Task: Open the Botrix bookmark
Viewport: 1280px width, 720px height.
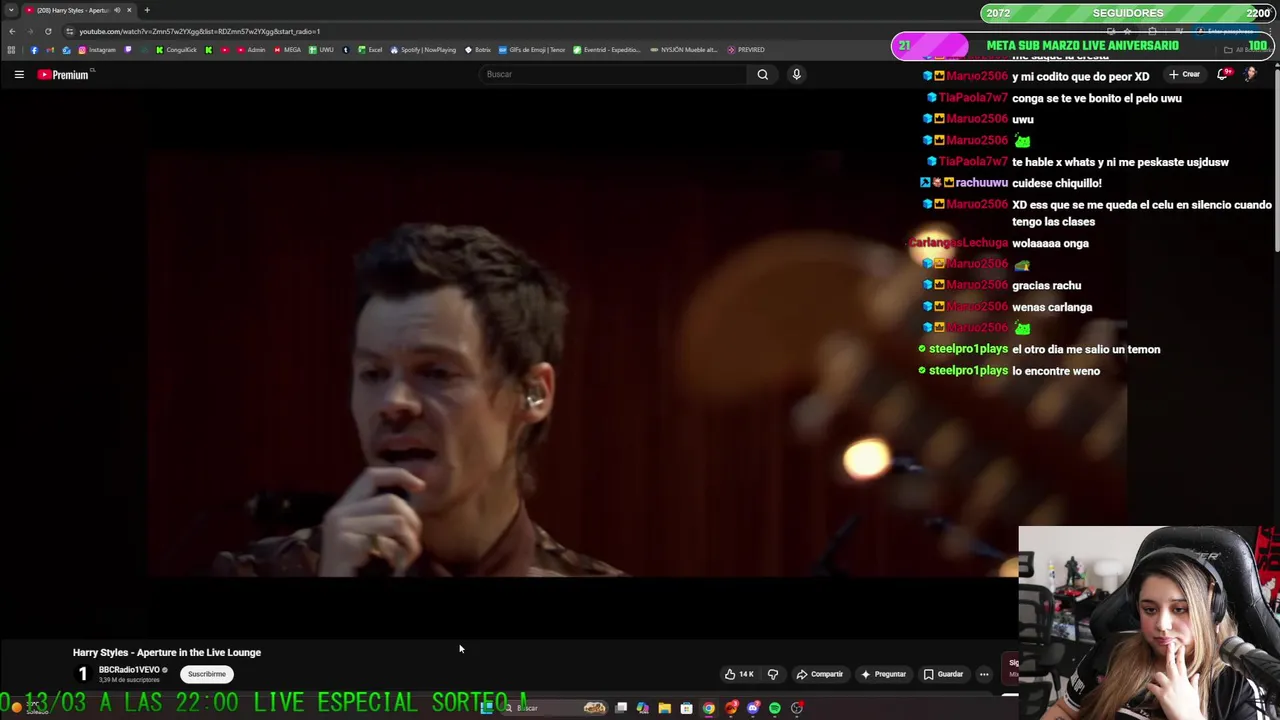Action: (478, 50)
